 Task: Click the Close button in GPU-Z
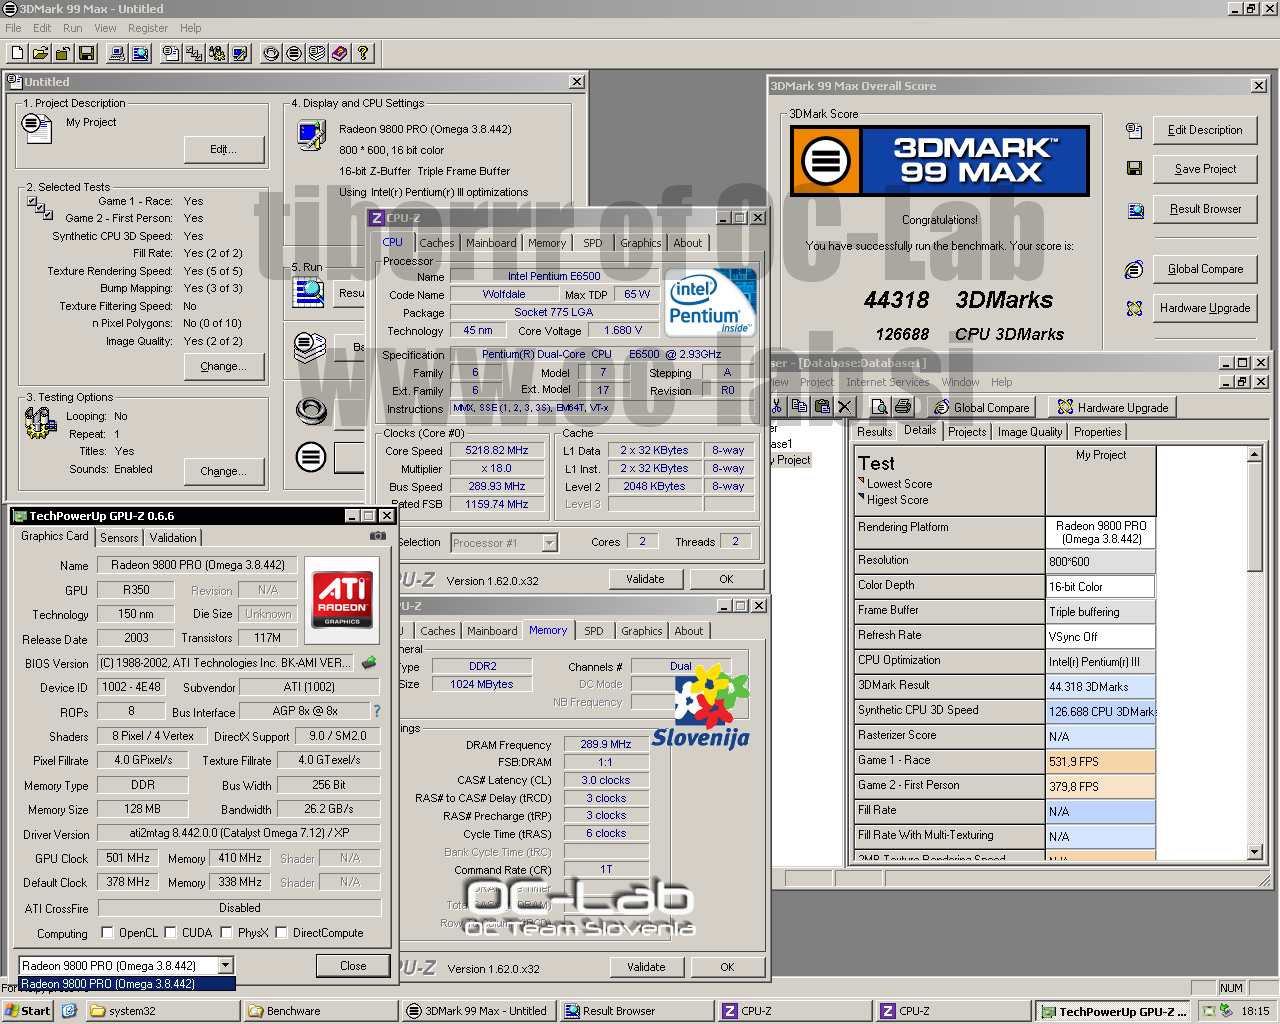pos(353,966)
